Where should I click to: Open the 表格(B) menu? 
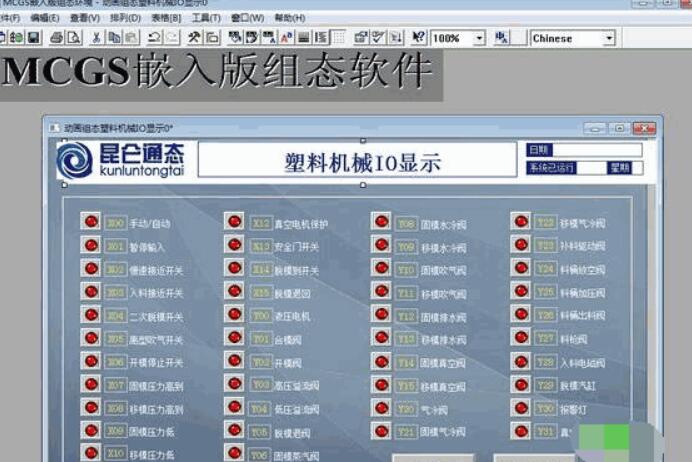point(166,18)
